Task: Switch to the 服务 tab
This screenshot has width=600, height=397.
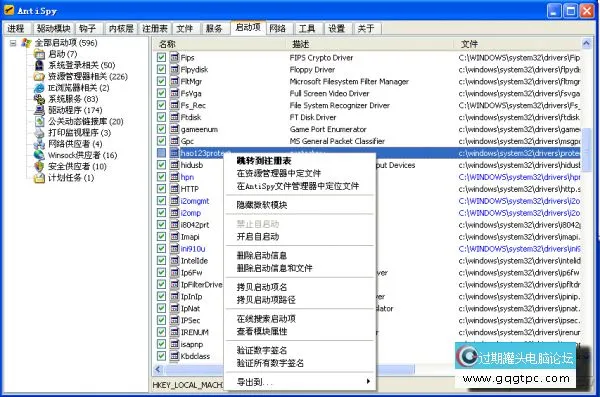Action: (x=214, y=28)
